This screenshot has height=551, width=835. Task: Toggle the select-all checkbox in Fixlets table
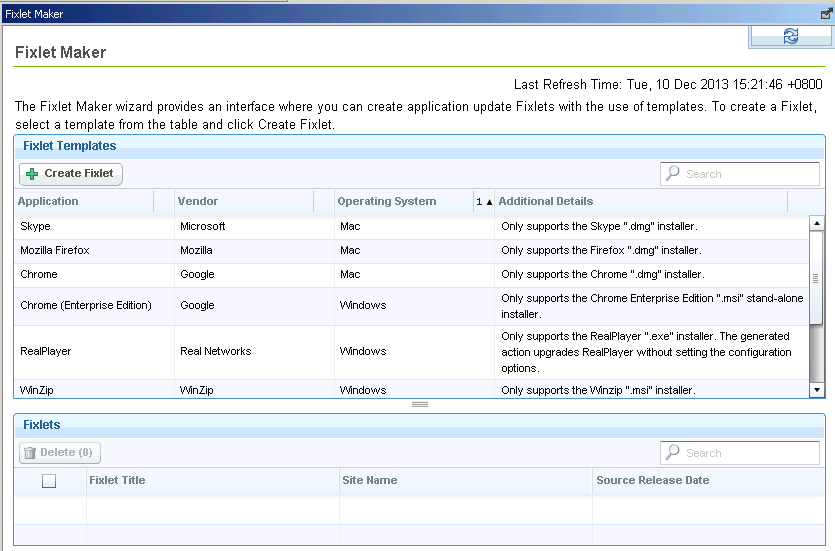coord(49,481)
